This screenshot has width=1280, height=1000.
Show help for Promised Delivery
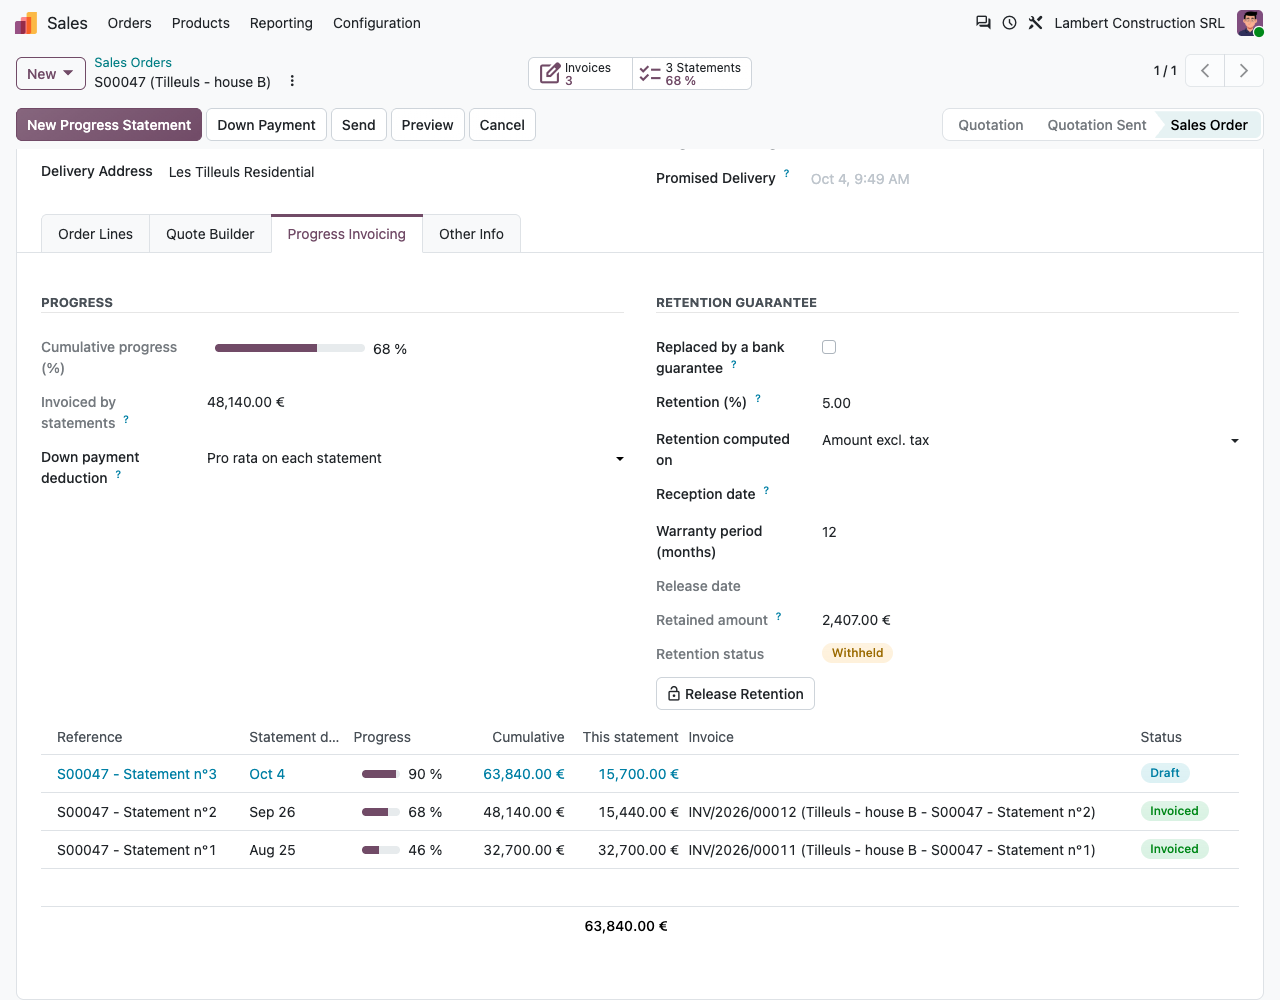tap(786, 173)
